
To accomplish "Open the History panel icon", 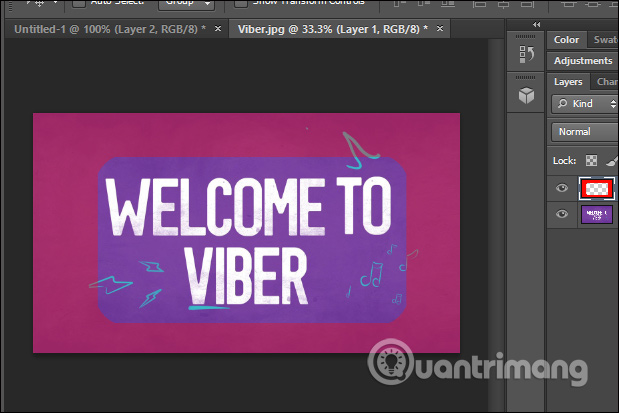I will (526, 54).
